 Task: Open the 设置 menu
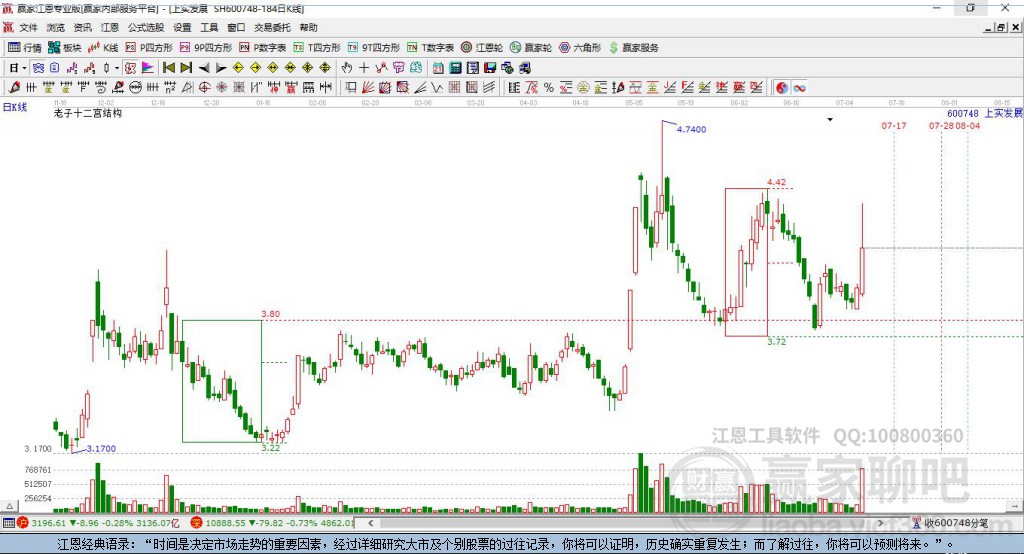(182, 27)
